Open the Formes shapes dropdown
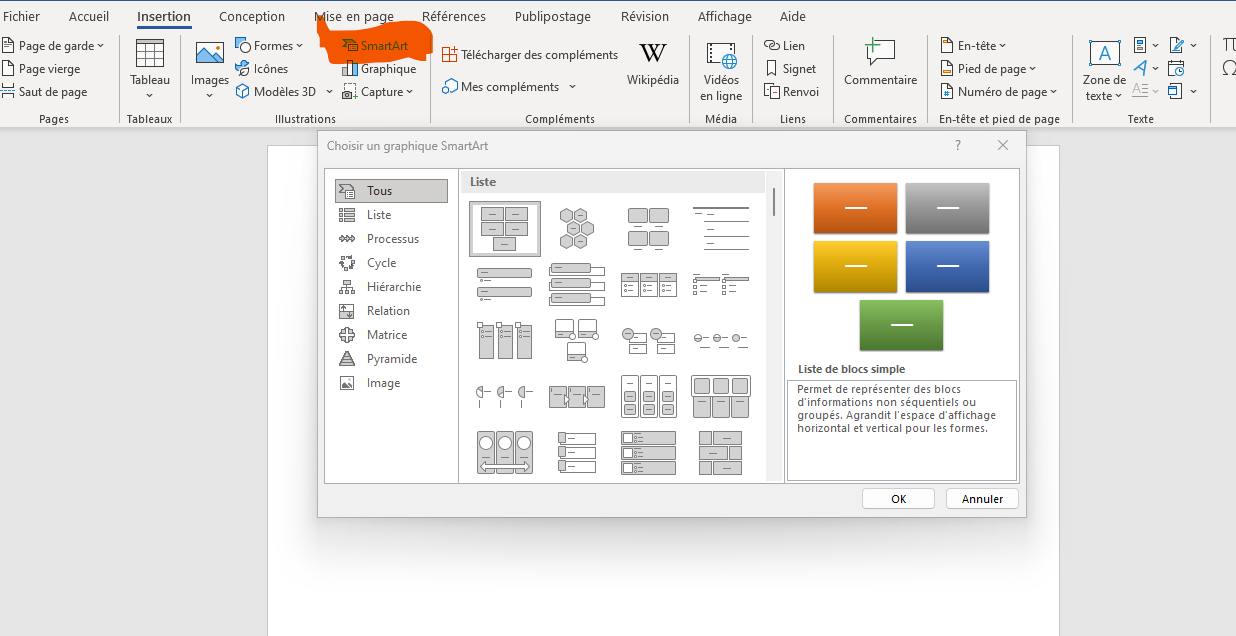This screenshot has height=636, width=1236. [299, 46]
